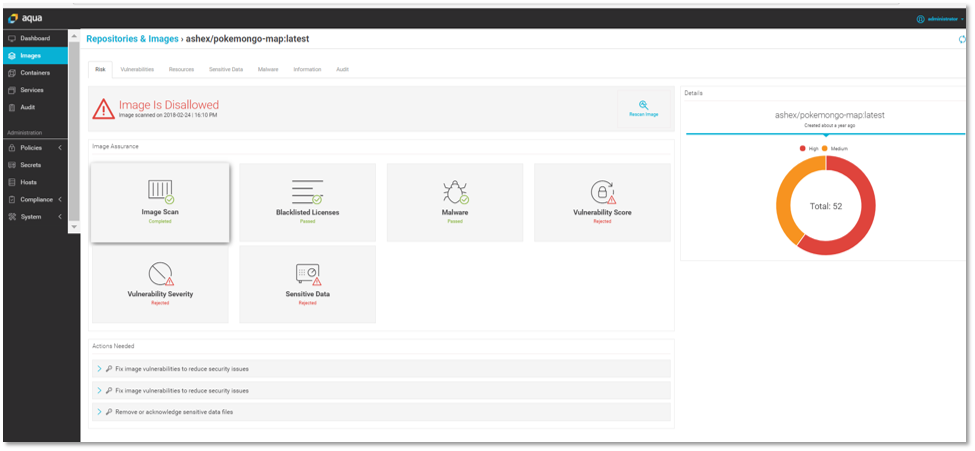Click the Vulnerability Score Rejected label
975x451 pixels.
click(x=602, y=221)
